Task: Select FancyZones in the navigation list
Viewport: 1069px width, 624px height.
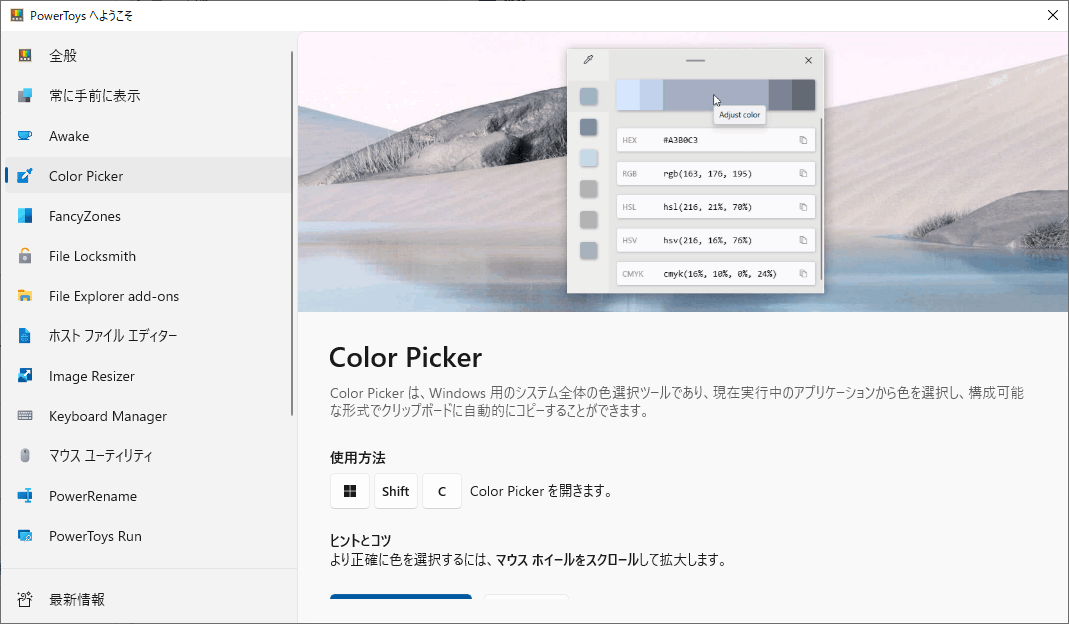Action: tap(148, 216)
